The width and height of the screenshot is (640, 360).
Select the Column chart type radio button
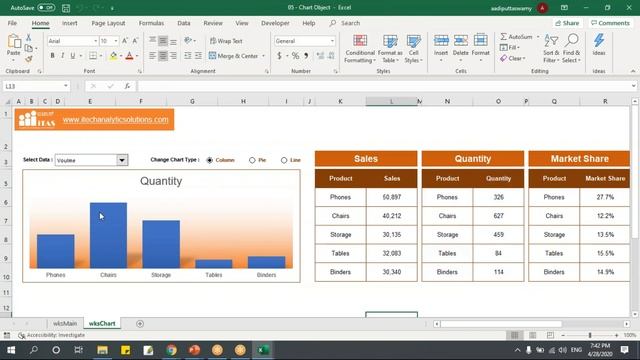tap(210, 160)
